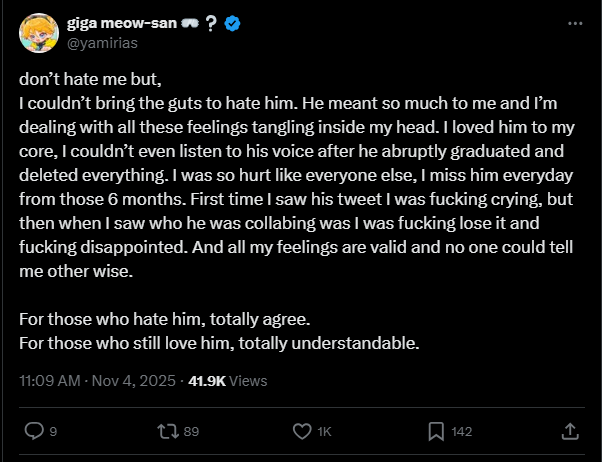The image size is (602, 462).
Task: Like the post with the heart icon
Action: 302,431
